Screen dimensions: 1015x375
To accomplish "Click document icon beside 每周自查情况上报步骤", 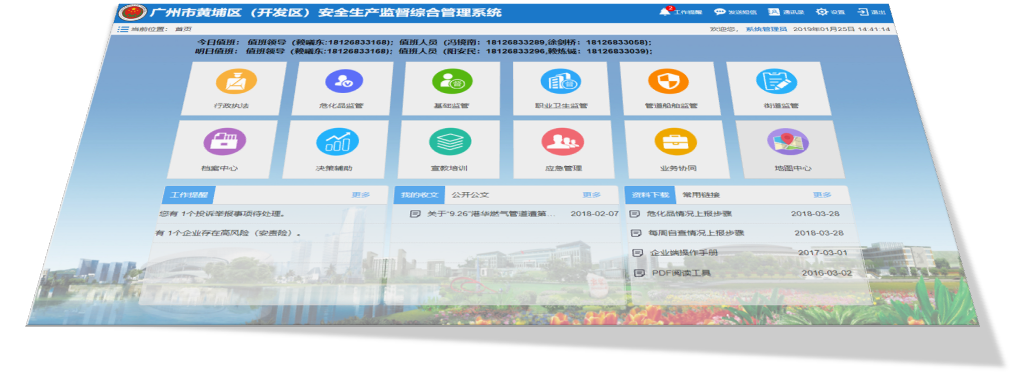I will (x=636, y=233).
